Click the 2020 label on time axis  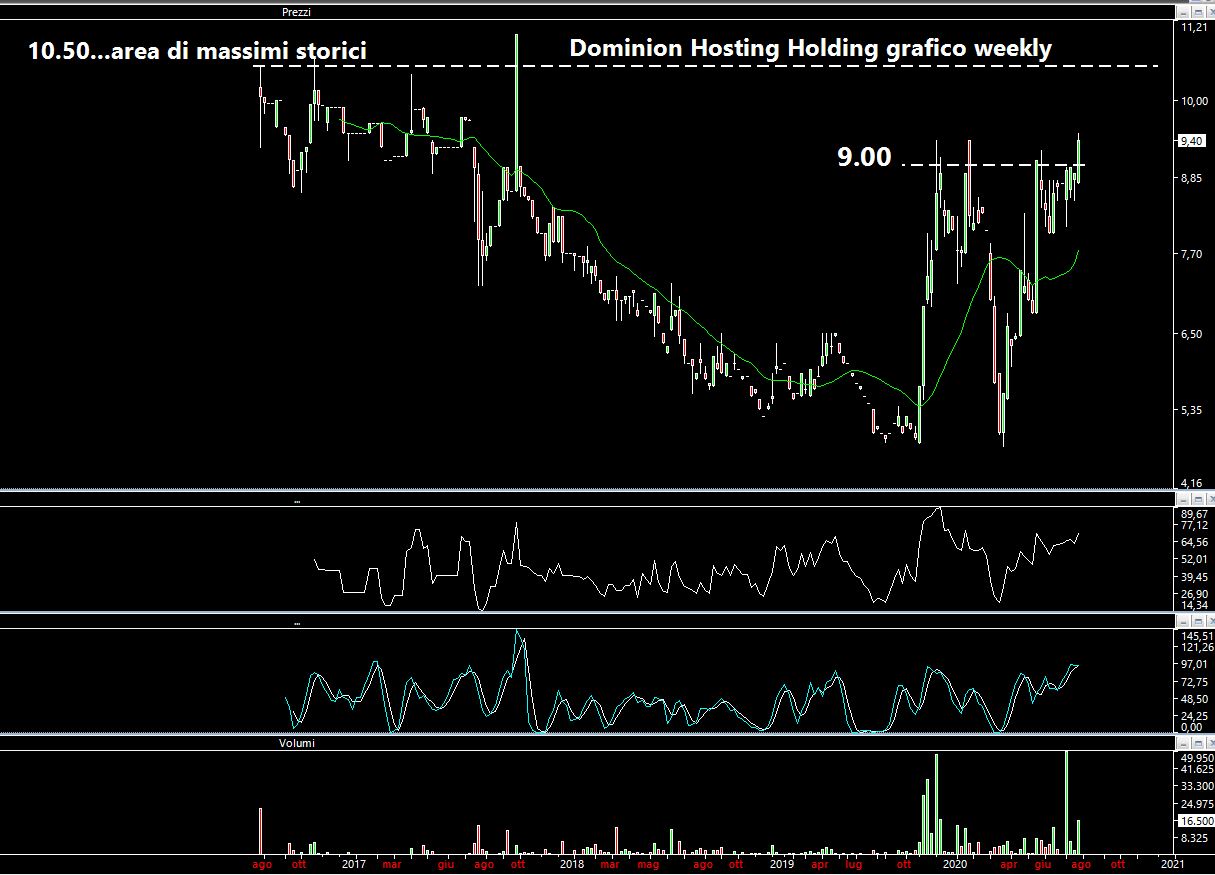(x=955, y=864)
